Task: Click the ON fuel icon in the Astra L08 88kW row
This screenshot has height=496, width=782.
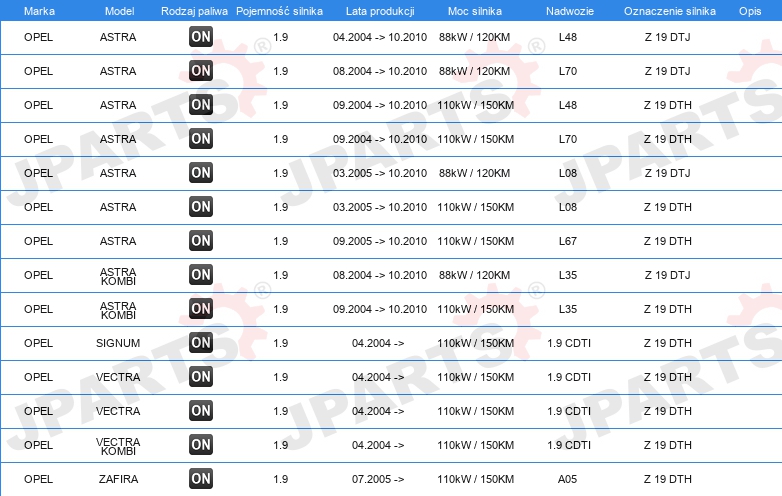Action: [201, 173]
